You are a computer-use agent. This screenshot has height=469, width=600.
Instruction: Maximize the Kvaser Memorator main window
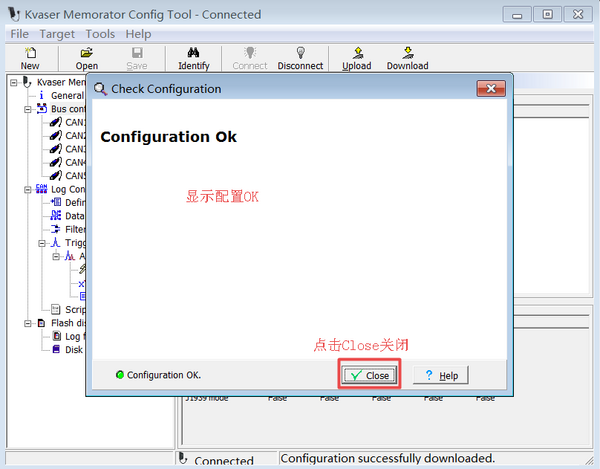click(548, 15)
